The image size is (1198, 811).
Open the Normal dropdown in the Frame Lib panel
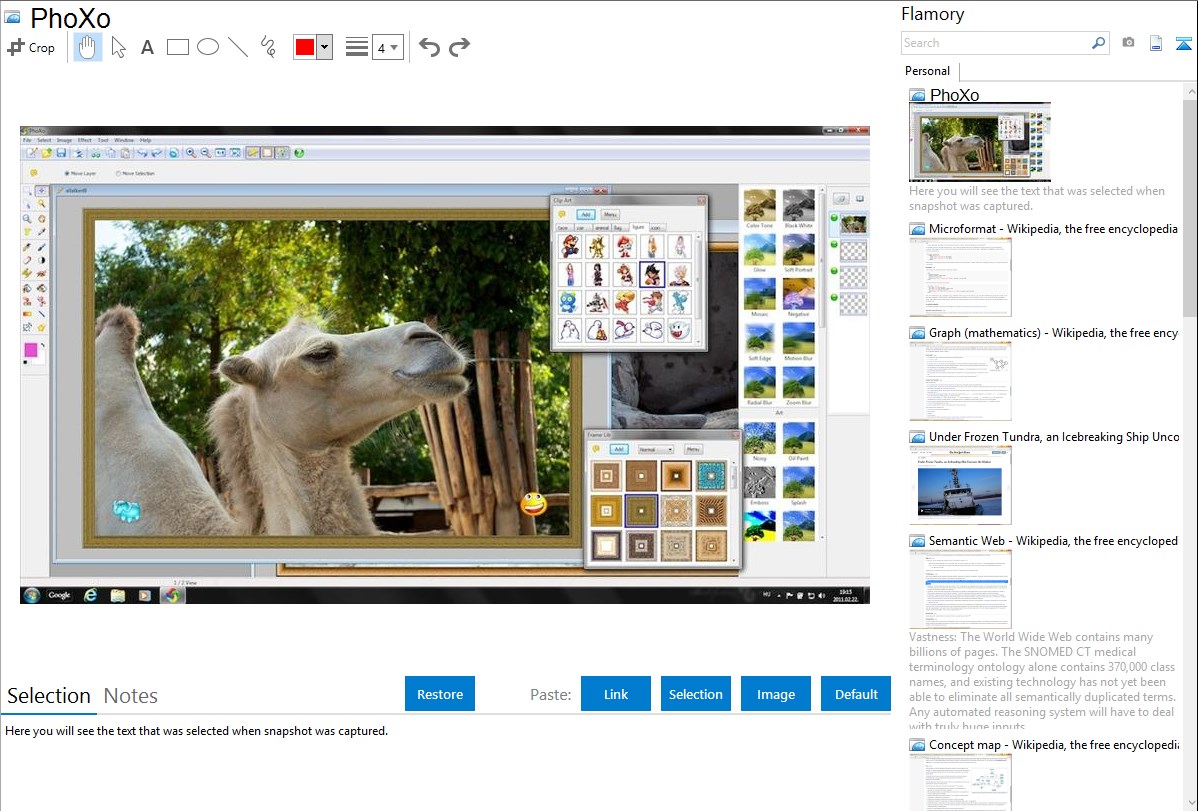coord(655,449)
